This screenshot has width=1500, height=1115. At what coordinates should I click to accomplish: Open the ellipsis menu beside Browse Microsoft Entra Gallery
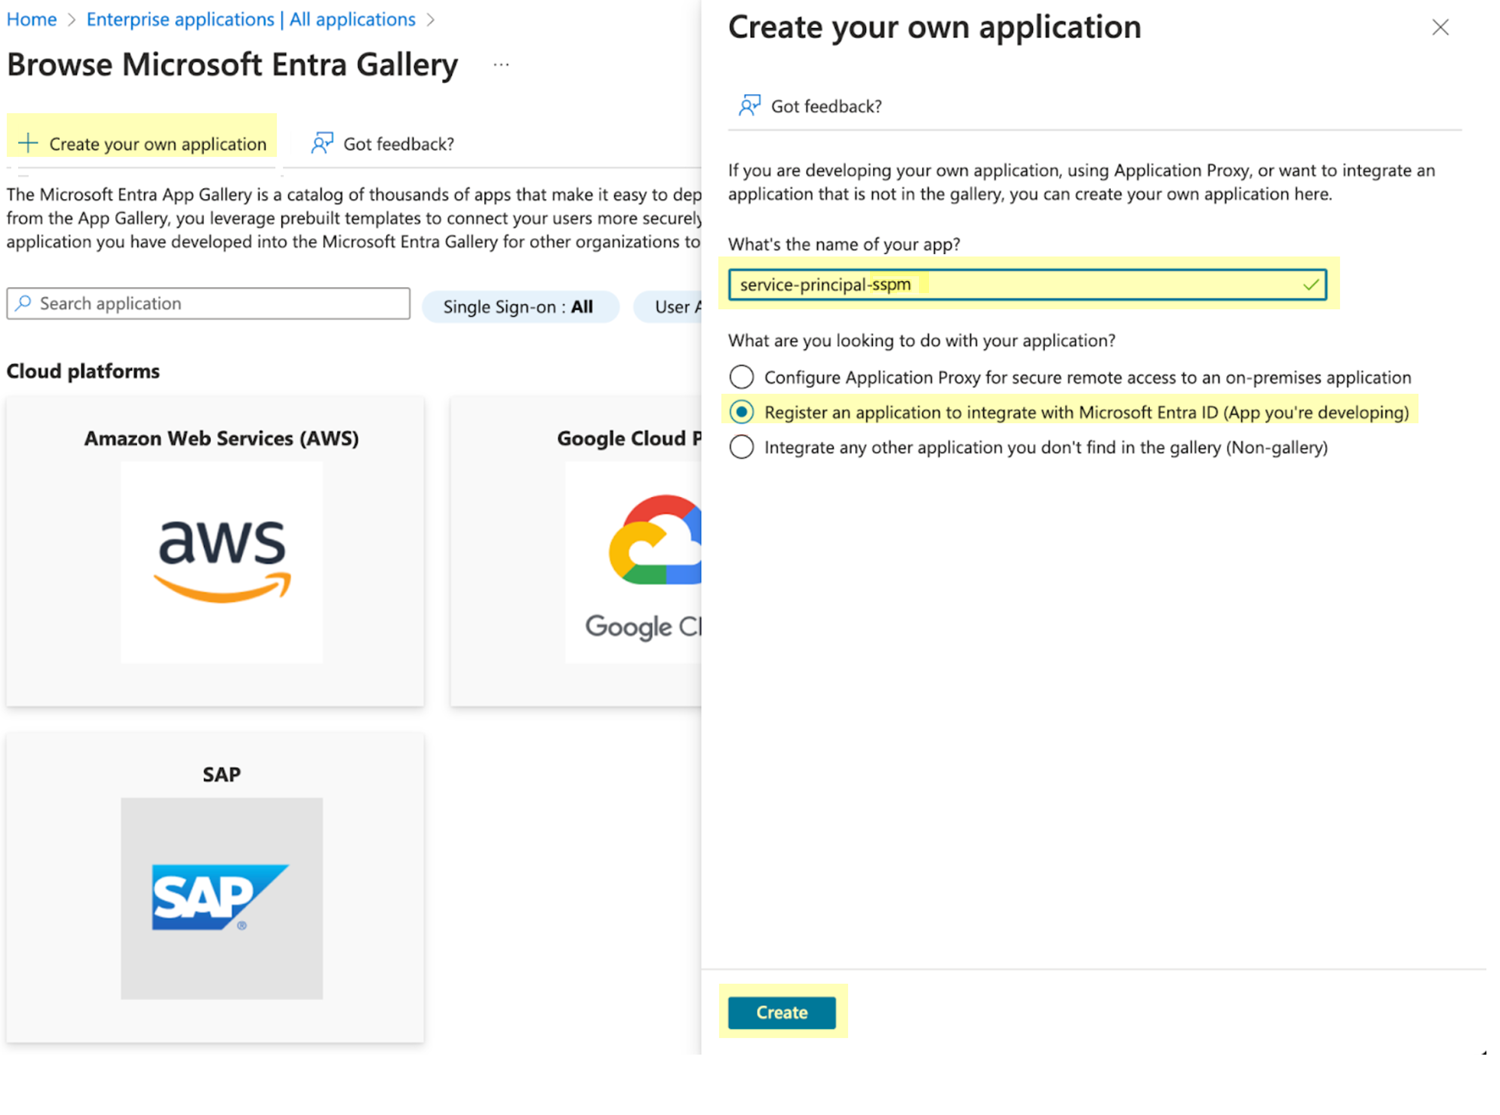pos(501,65)
